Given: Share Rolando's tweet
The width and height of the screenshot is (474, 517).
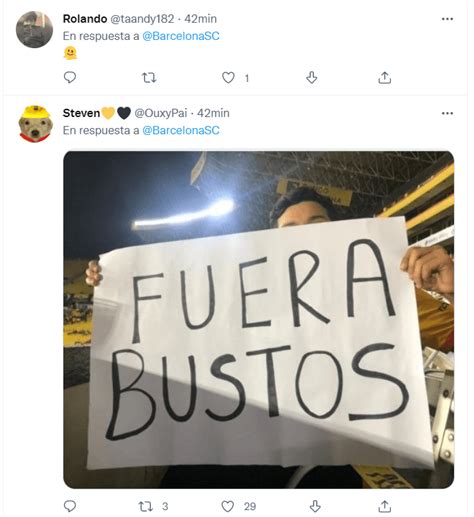Looking at the screenshot, I should click(x=384, y=77).
